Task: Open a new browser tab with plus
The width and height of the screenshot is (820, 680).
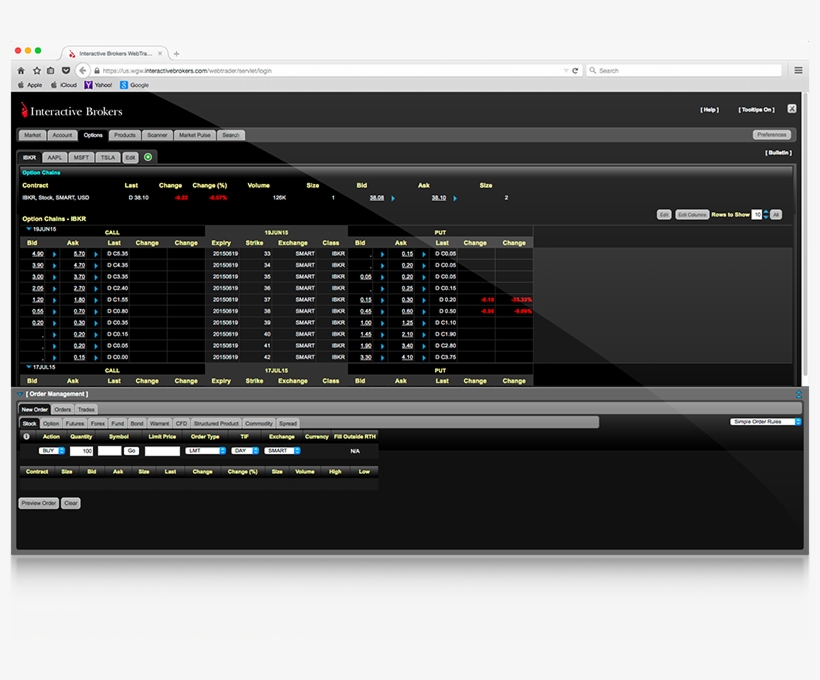Action: tap(176, 53)
